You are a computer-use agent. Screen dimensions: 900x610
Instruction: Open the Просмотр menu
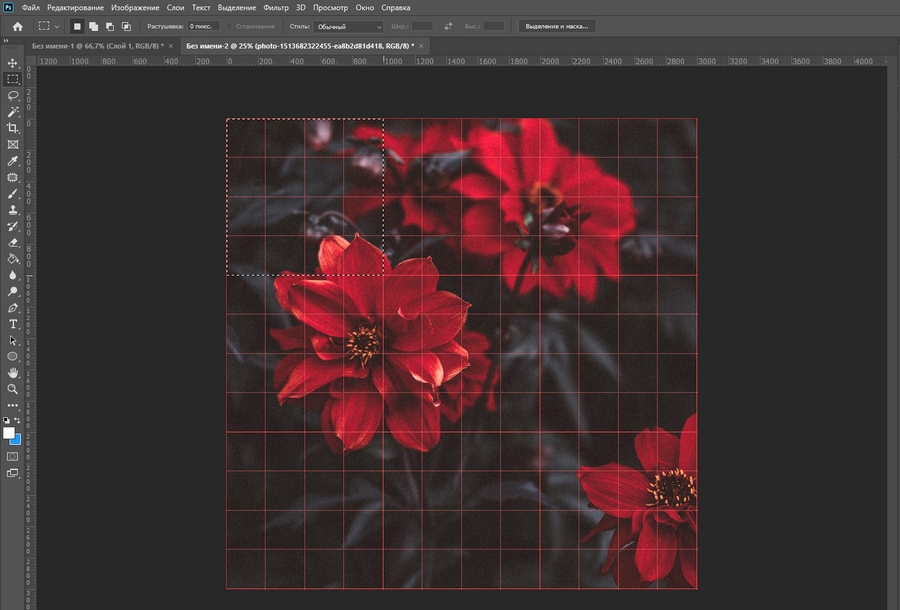click(330, 8)
